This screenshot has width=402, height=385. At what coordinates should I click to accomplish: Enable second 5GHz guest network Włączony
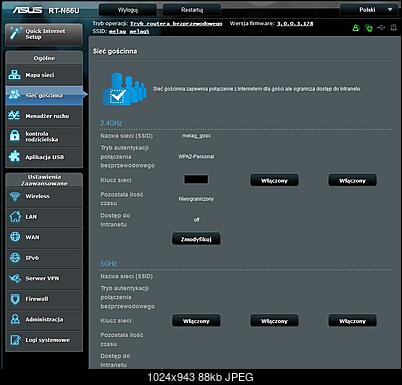[x=274, y=321]
